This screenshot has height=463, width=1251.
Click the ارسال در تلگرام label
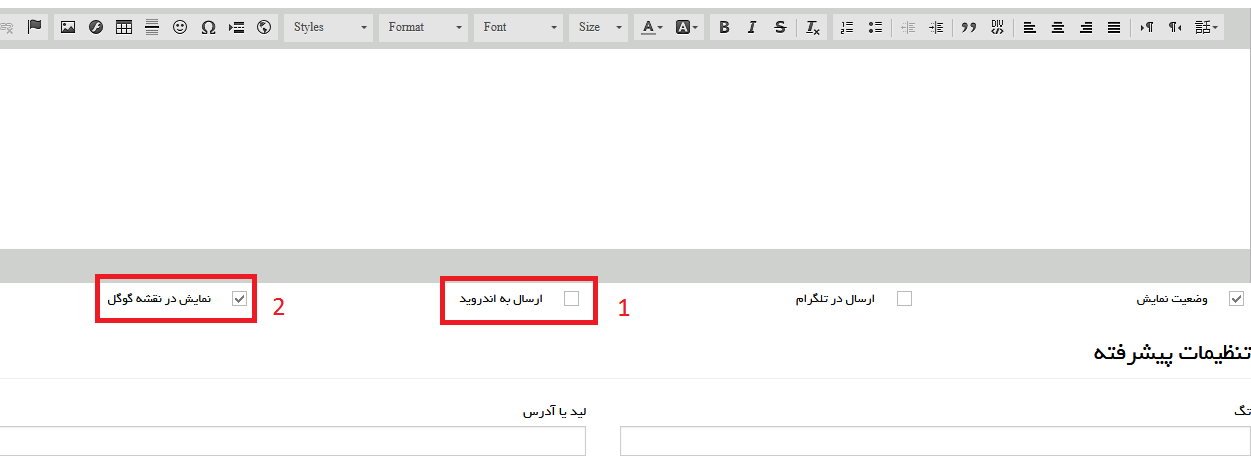[x=834, y=299]
